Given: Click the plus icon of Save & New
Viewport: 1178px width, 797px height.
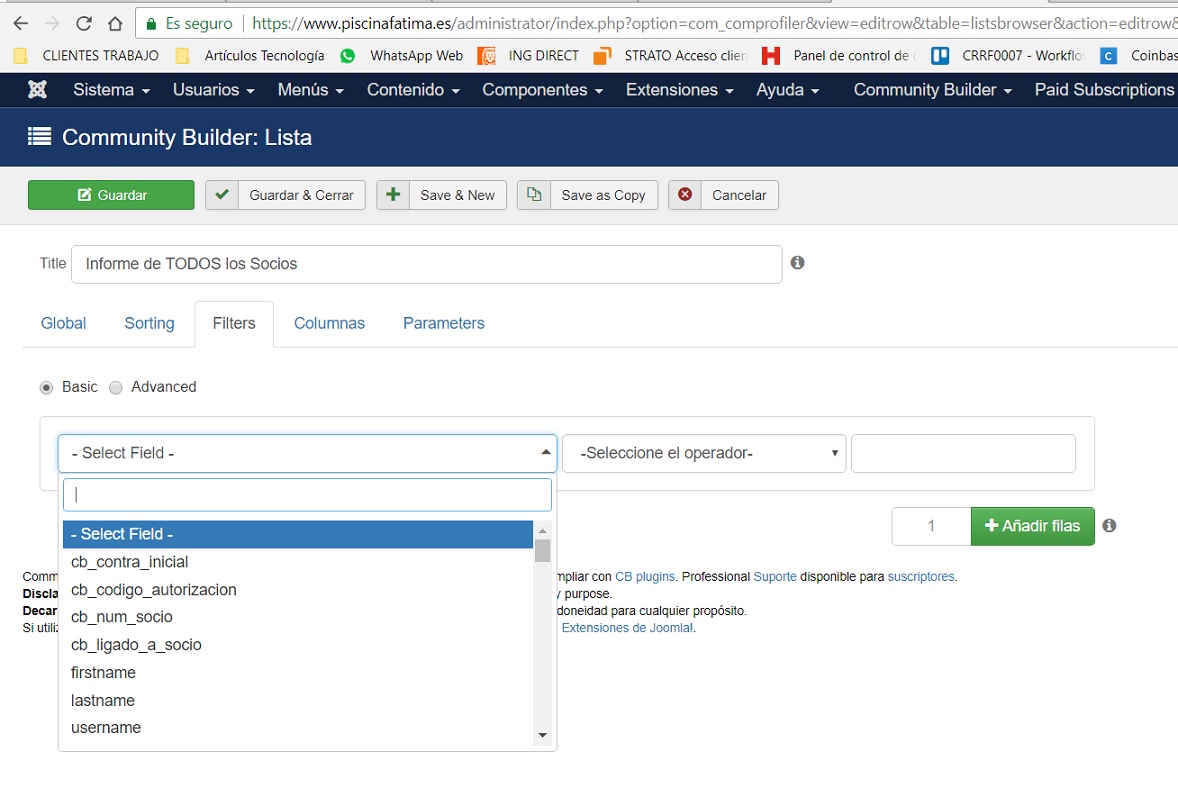Looking at the screenshot, I should click(393, 195).
